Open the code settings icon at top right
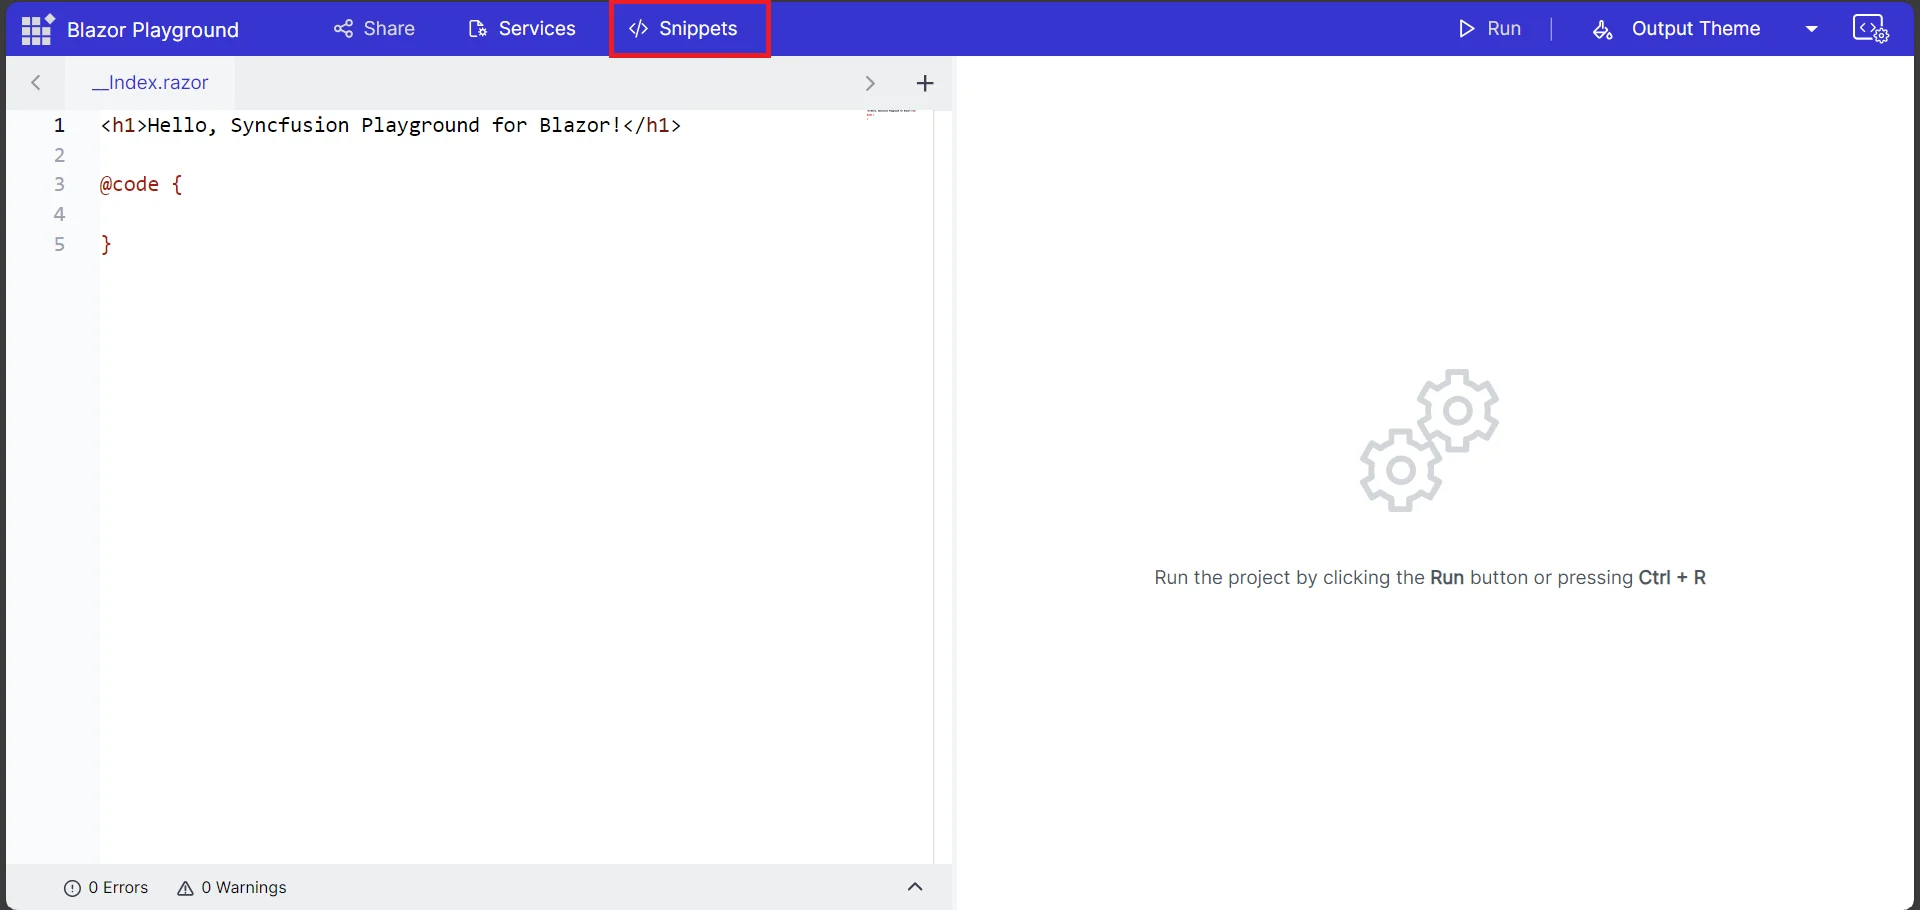 (x=1871, y=29)
